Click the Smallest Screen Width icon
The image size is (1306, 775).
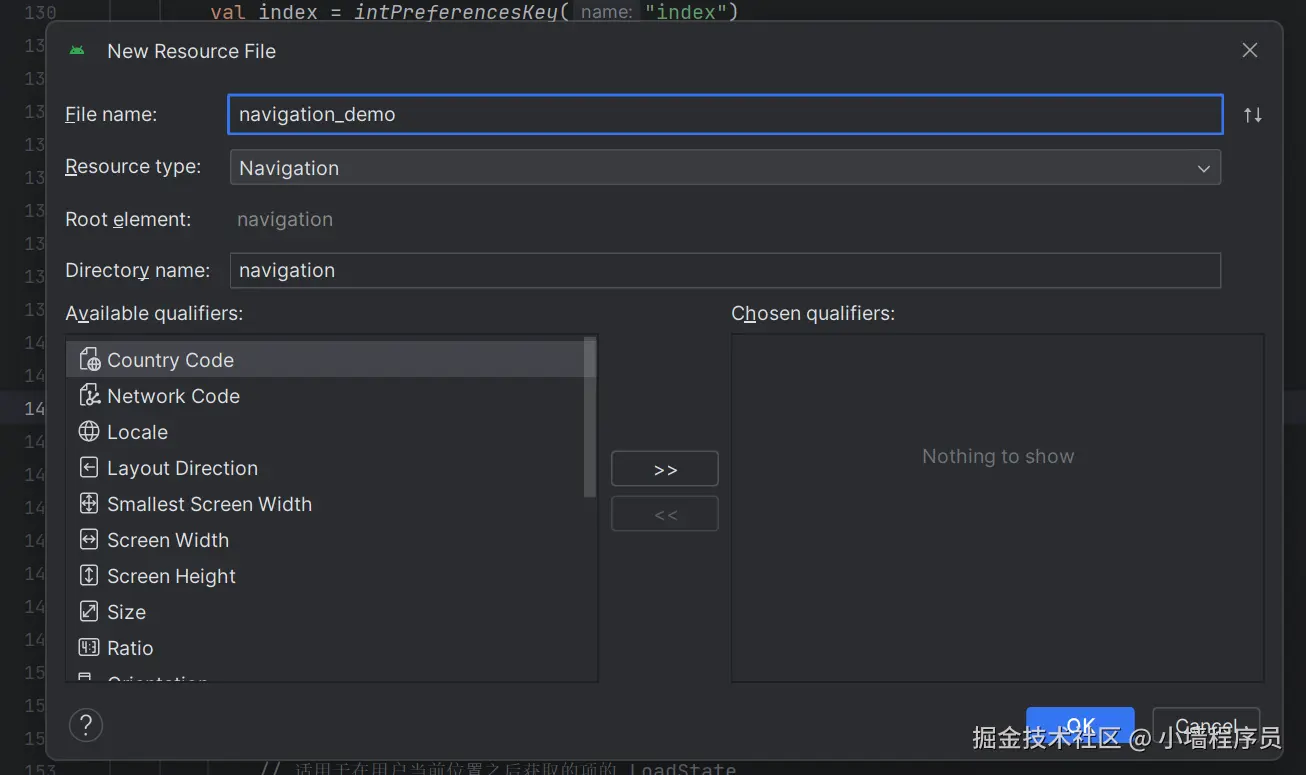[x=89, y=504]
